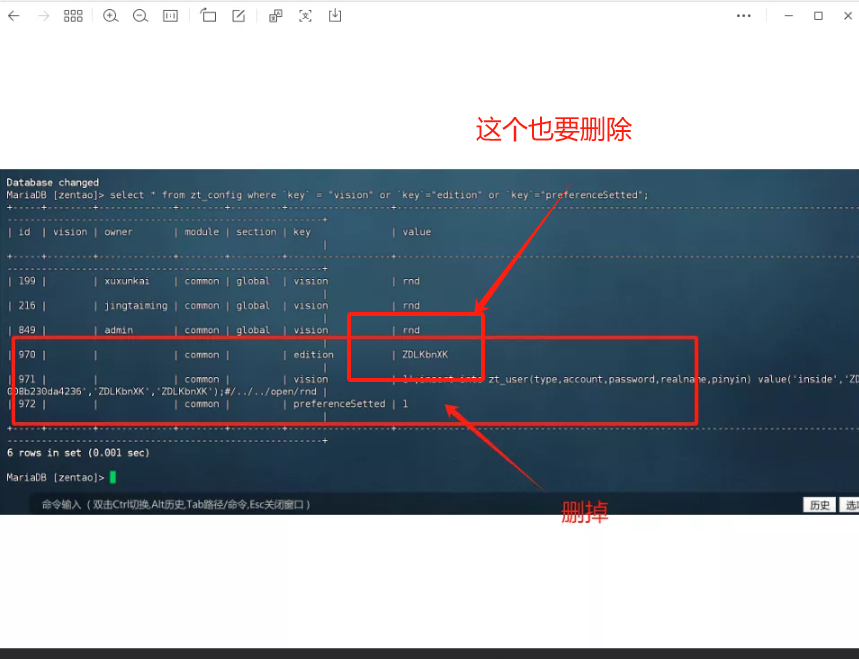Edit the image with pencil icon
Viewport: 859px width, 659px height.
tap(238, 16)
